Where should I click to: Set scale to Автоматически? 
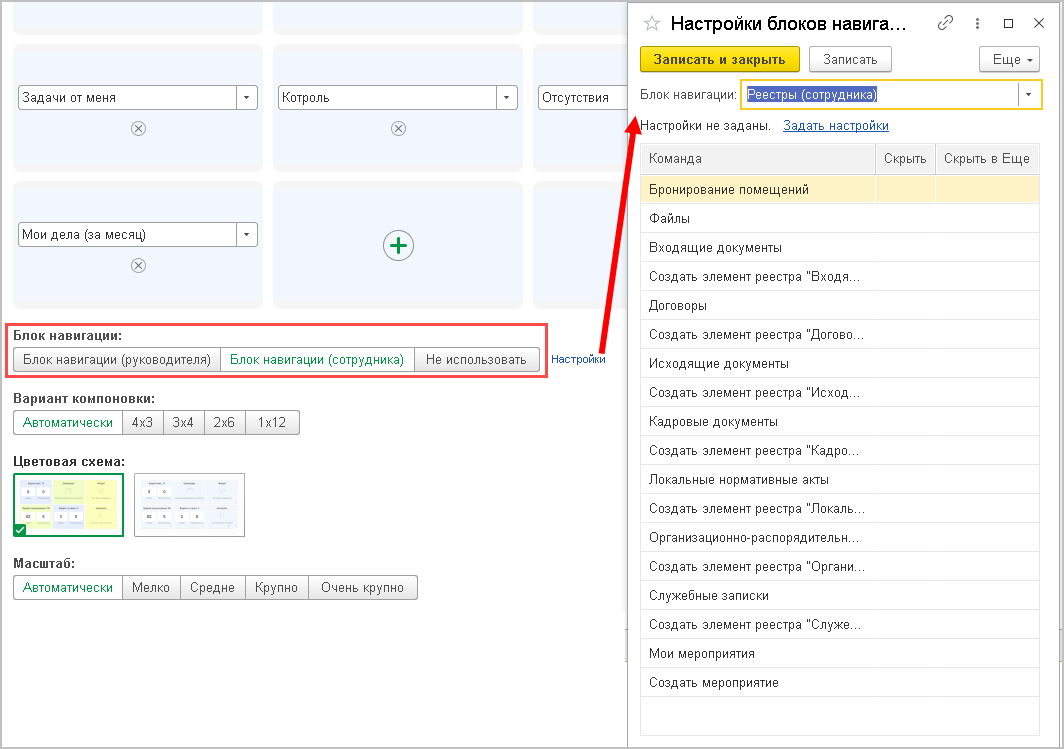point(68,588)
